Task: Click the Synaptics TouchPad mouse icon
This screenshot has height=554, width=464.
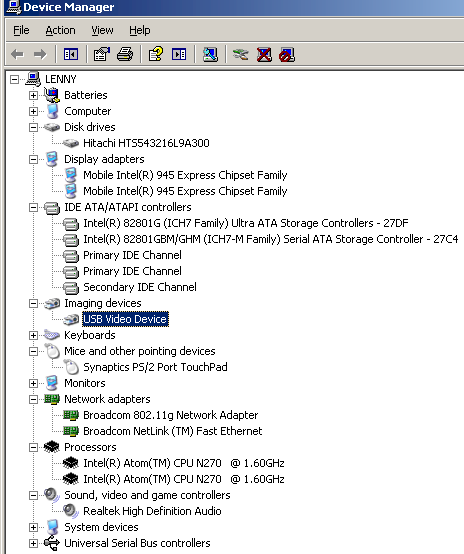Action: [71, 367]
